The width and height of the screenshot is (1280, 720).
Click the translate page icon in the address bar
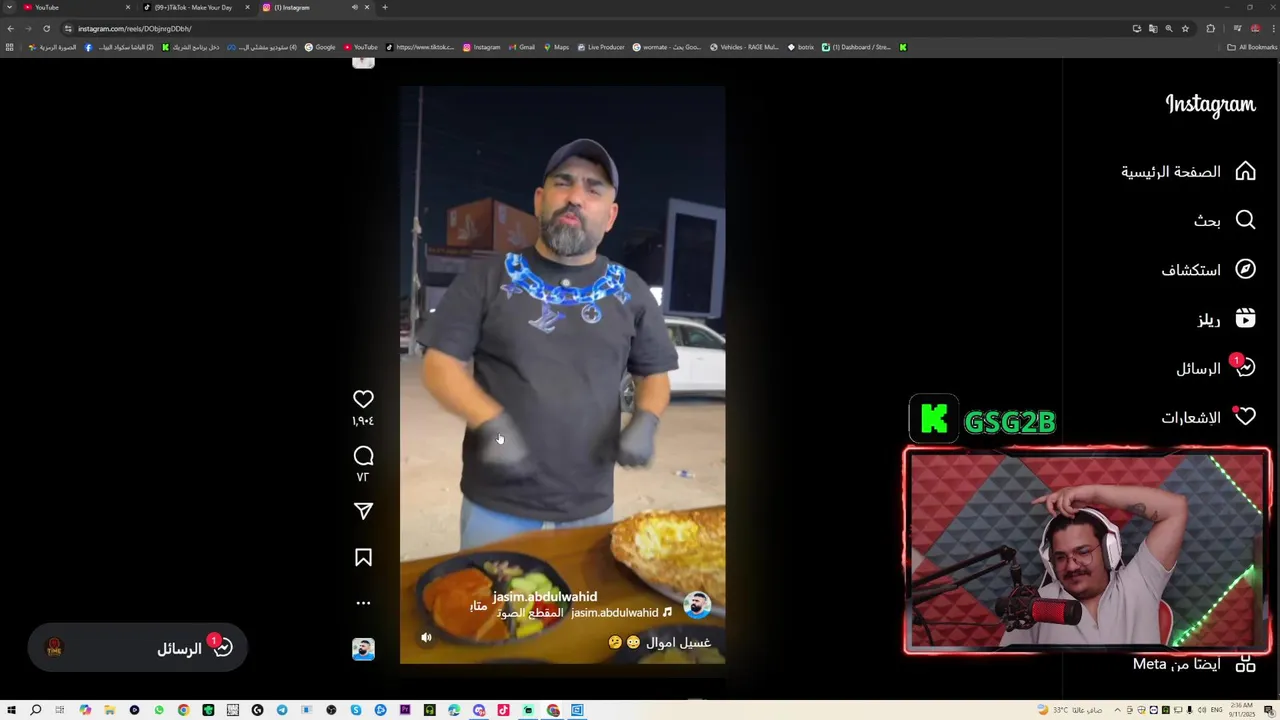click(x=1153, y=28)
